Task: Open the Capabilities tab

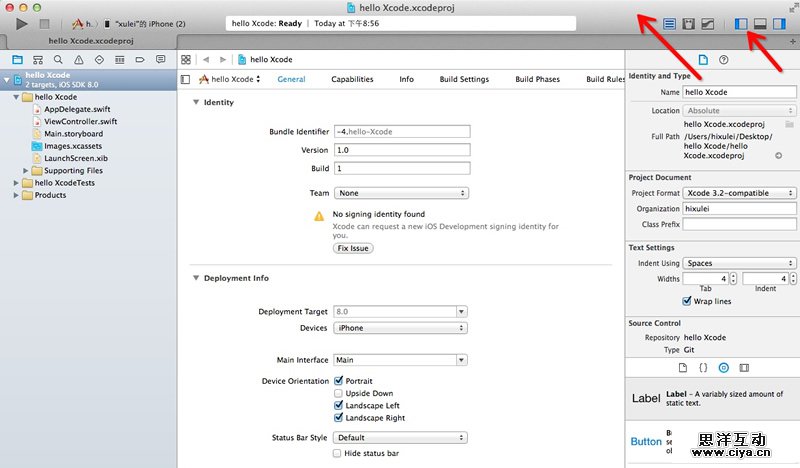Action: 352,79
